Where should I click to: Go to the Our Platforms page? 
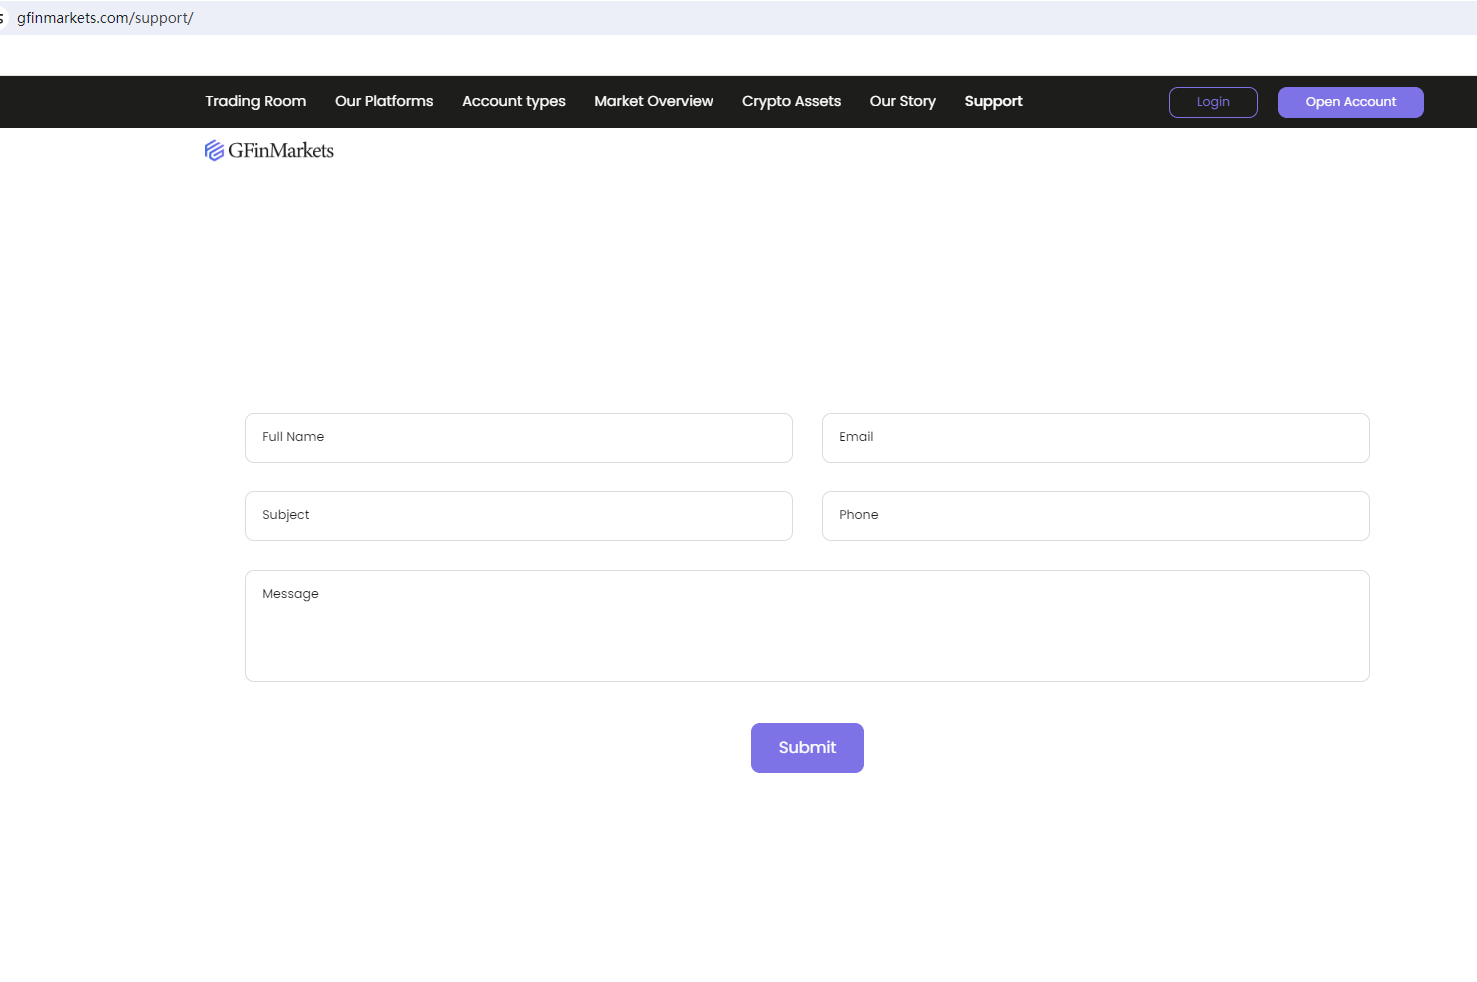(x=384, y=101)
